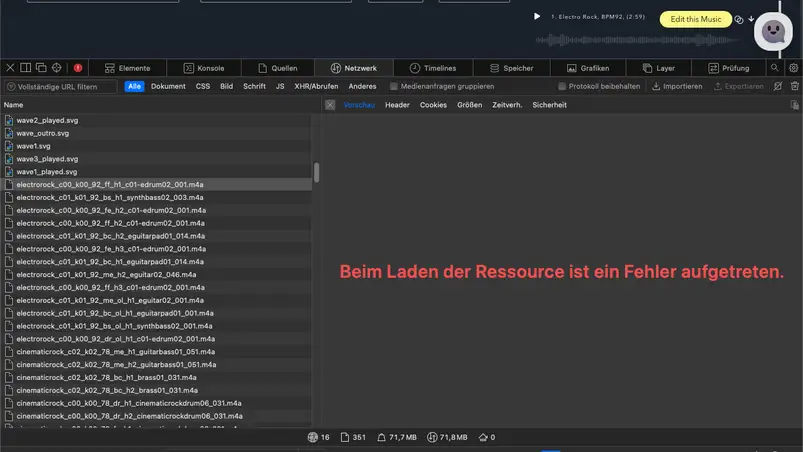Filter requests by XHR/Abrufen
The image size is (803, 452).
[316, 87]
